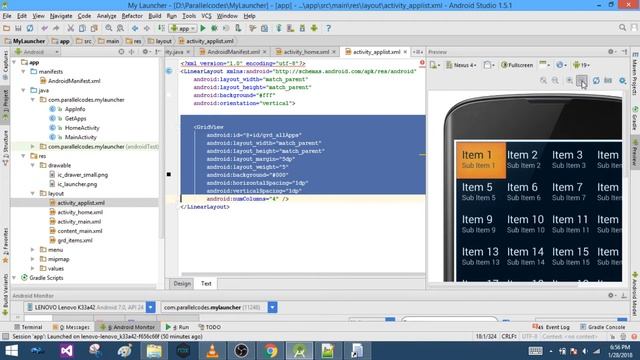
Task: Open the Refactor menu
Action: (x=132, y=16)
